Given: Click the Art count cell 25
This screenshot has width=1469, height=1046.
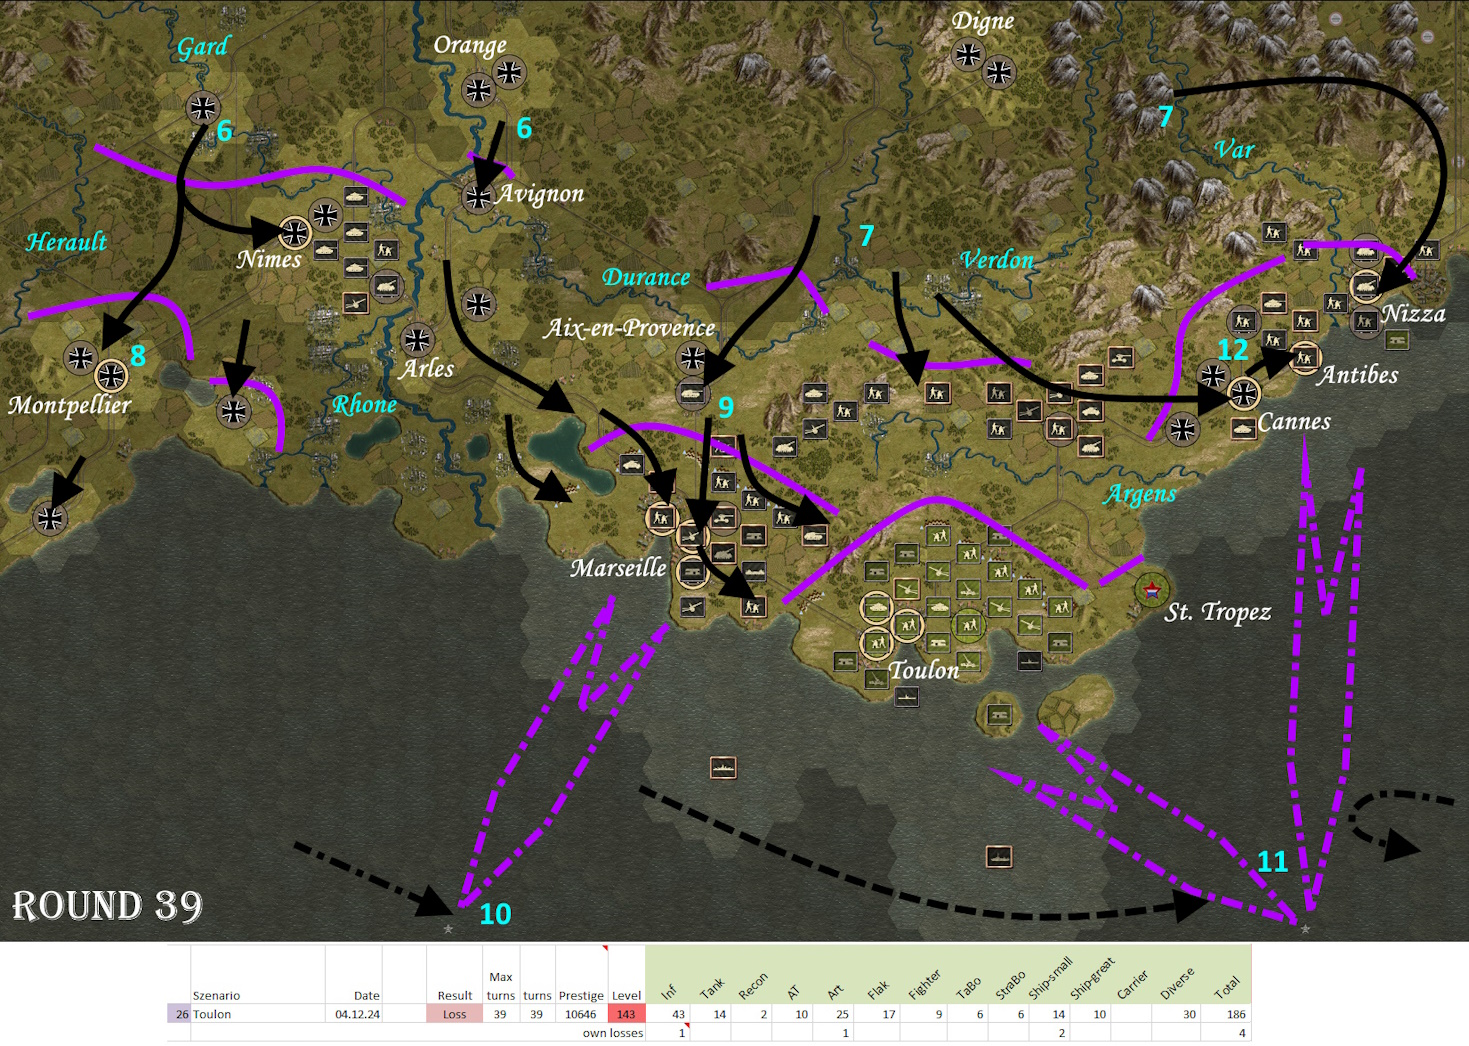Looking at the screenshot, I should pyautogui.click(x=832, y=1014).
